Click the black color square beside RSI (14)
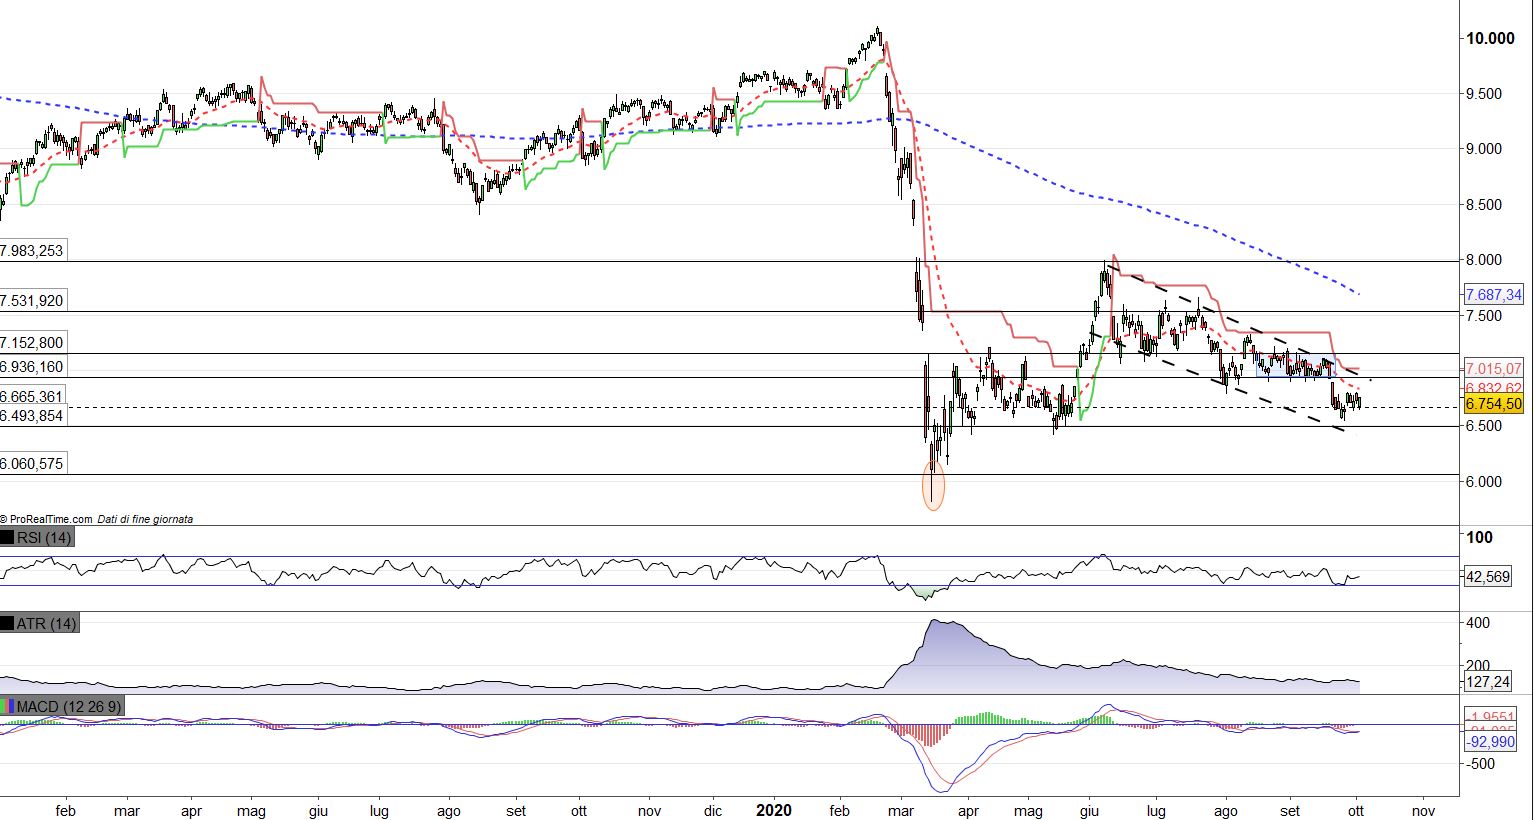The height and width of the screenshot is (820, 1534). pyautogui.click(x=7, y=538)
